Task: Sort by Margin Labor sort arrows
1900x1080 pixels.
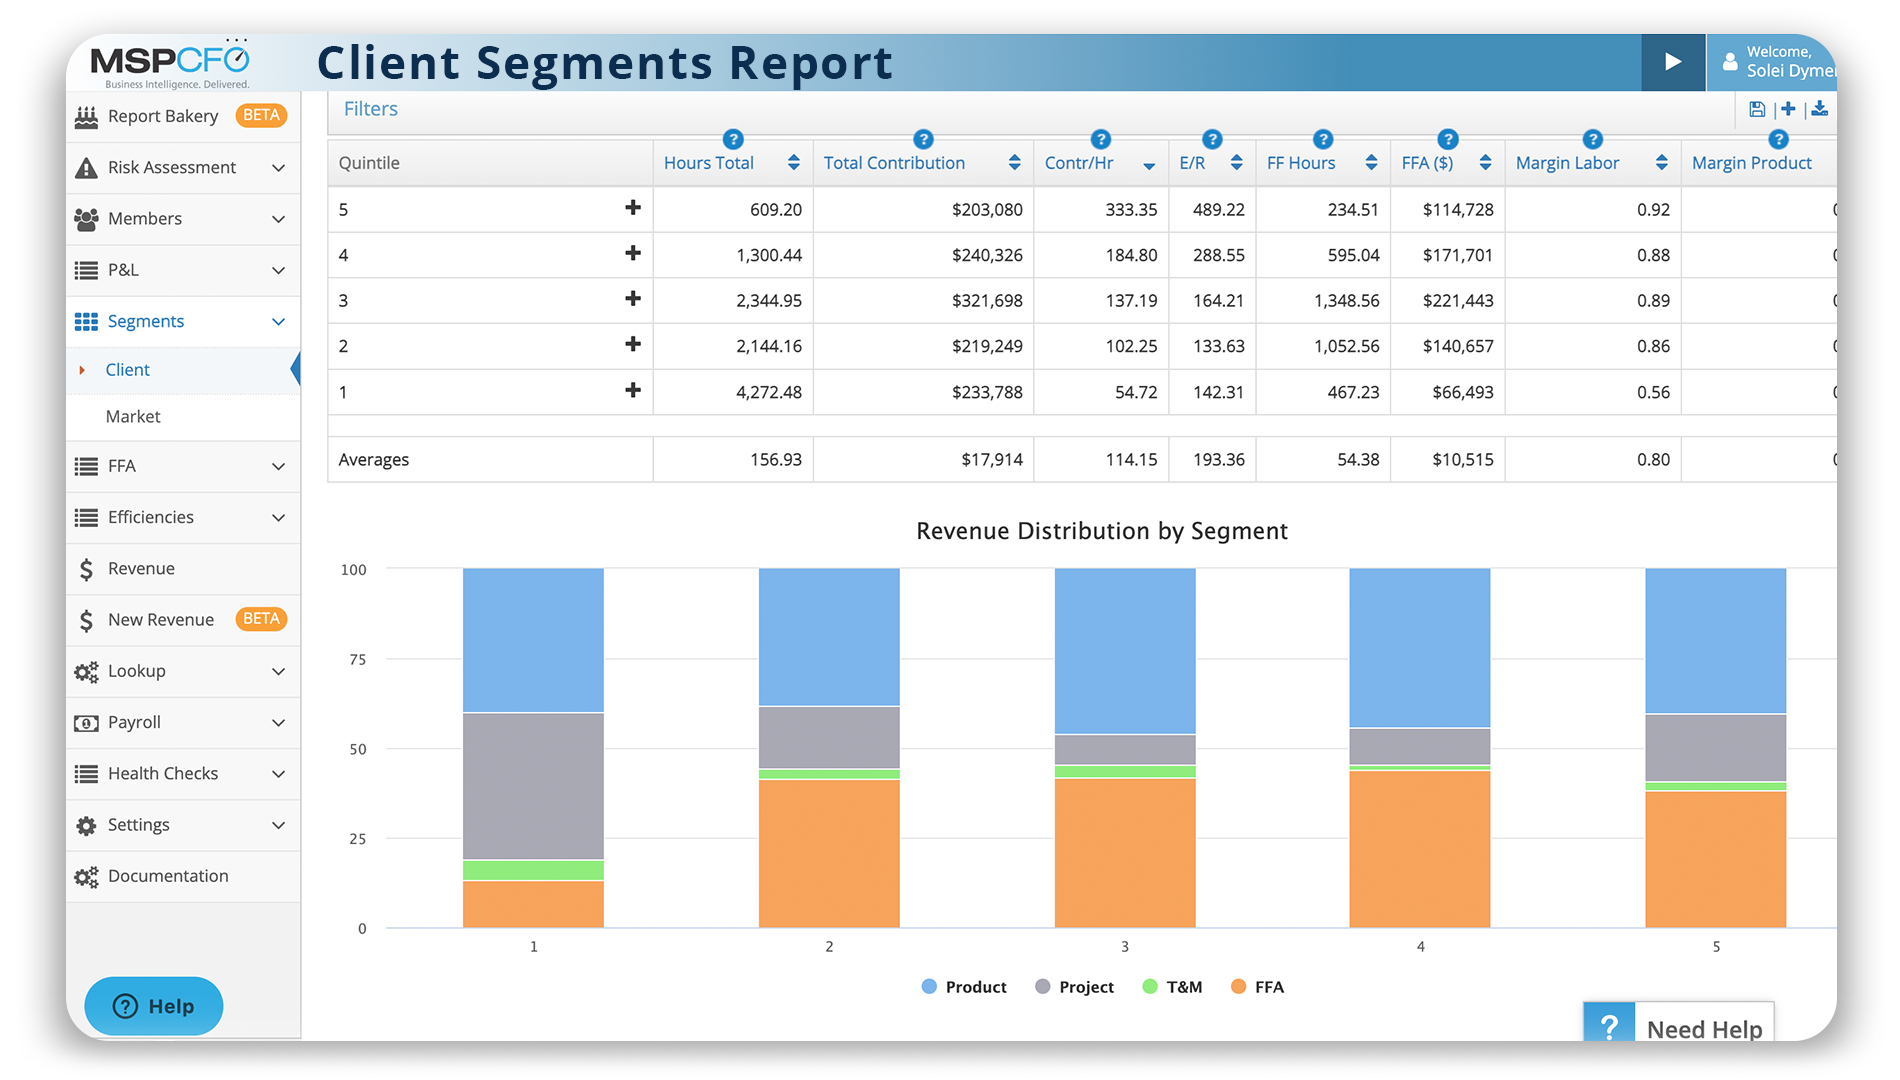Action: [x=1661, y=163]
